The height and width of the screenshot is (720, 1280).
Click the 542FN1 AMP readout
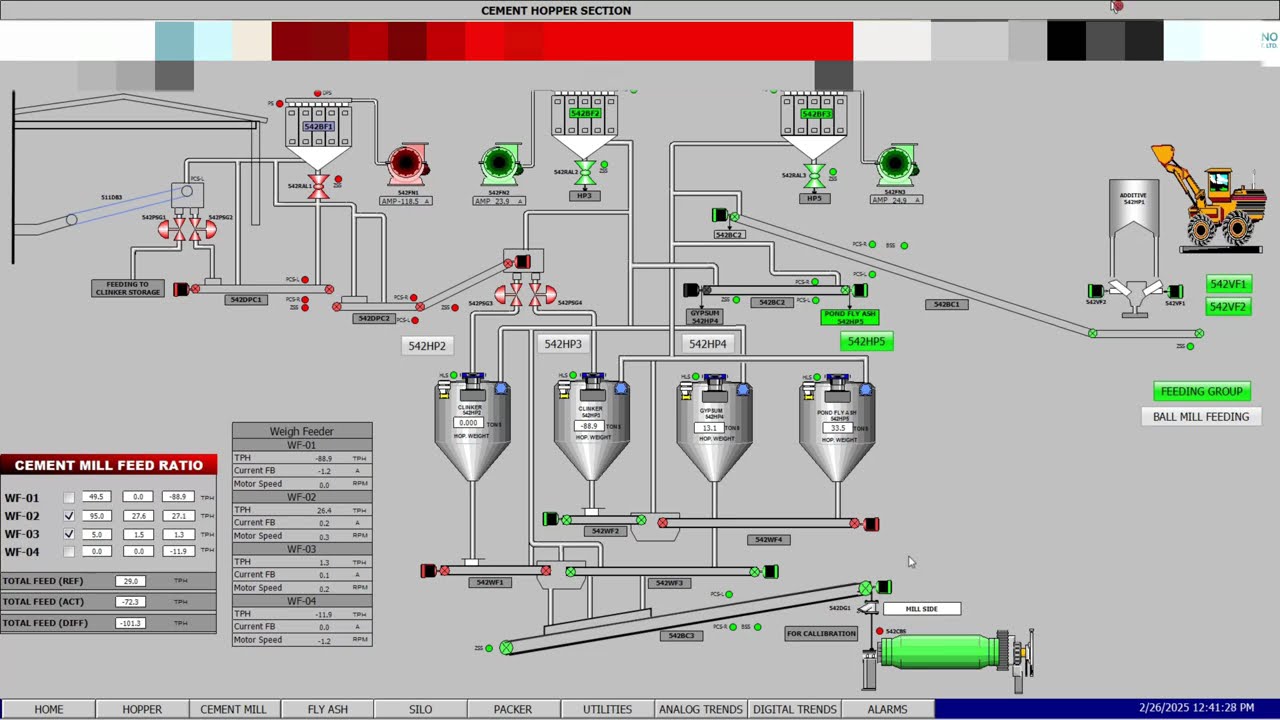coord(405,201)
